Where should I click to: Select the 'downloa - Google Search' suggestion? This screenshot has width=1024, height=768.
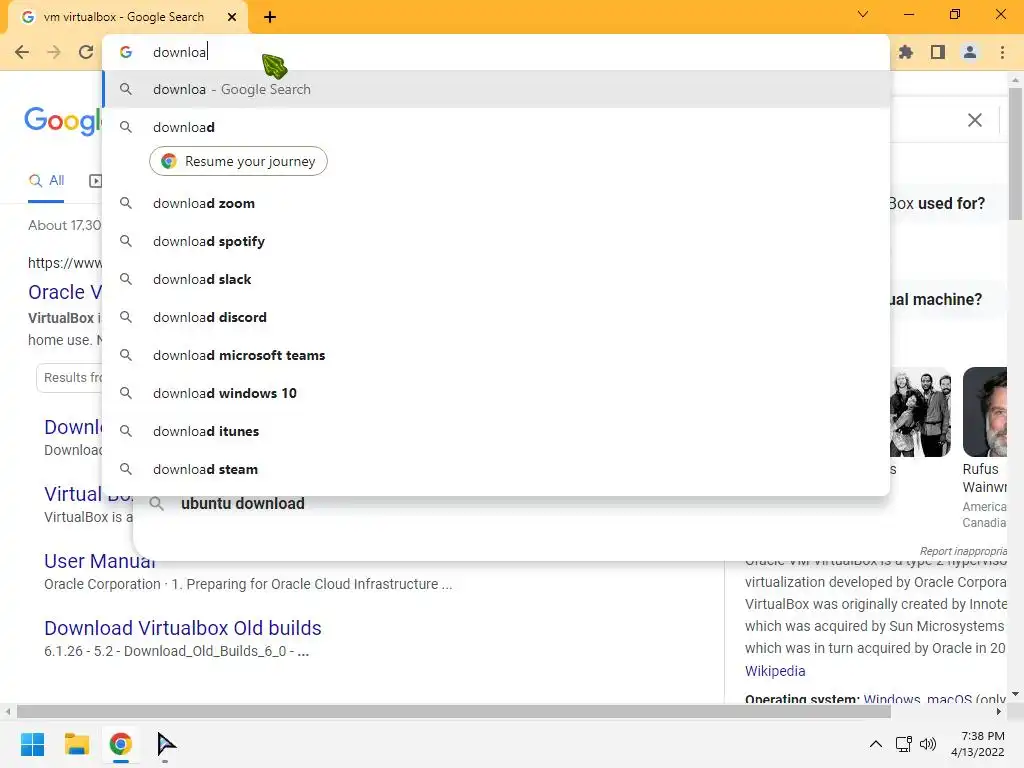pos(496,89)
